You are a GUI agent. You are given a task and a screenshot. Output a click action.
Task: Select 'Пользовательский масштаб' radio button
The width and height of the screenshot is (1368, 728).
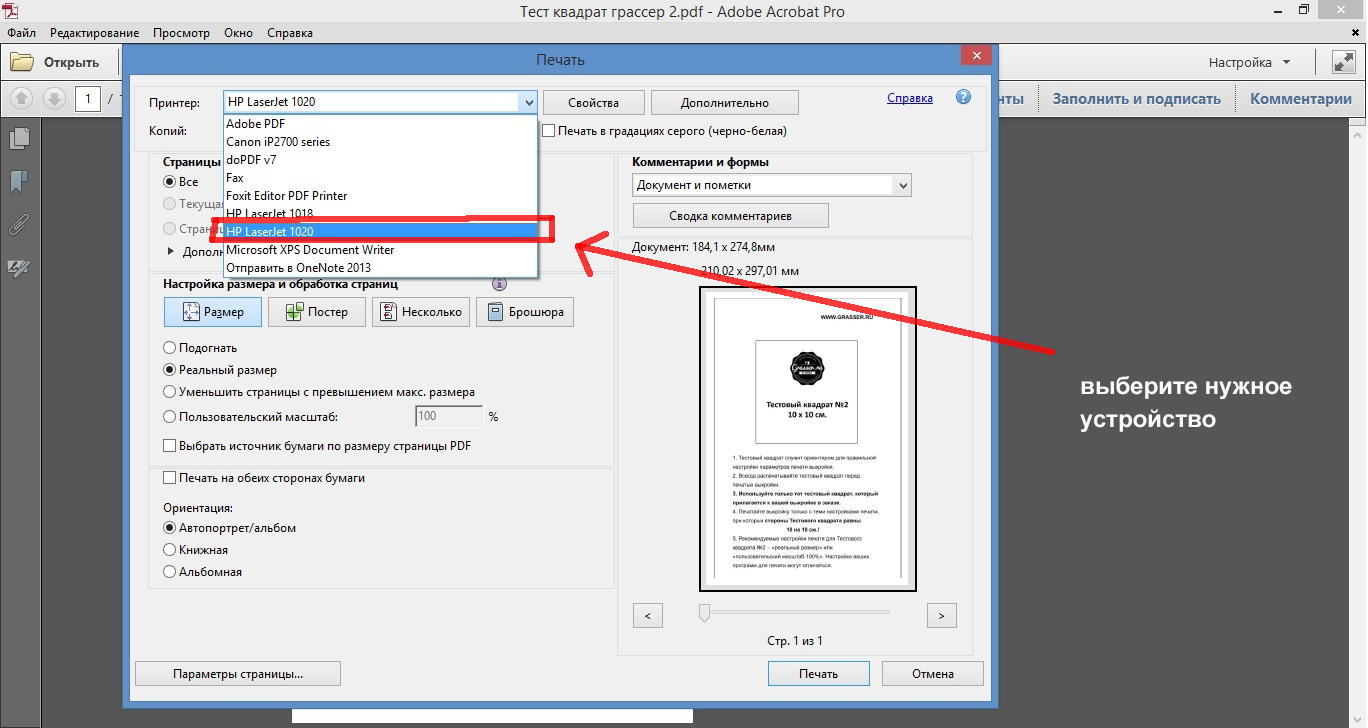click(169, 416)
